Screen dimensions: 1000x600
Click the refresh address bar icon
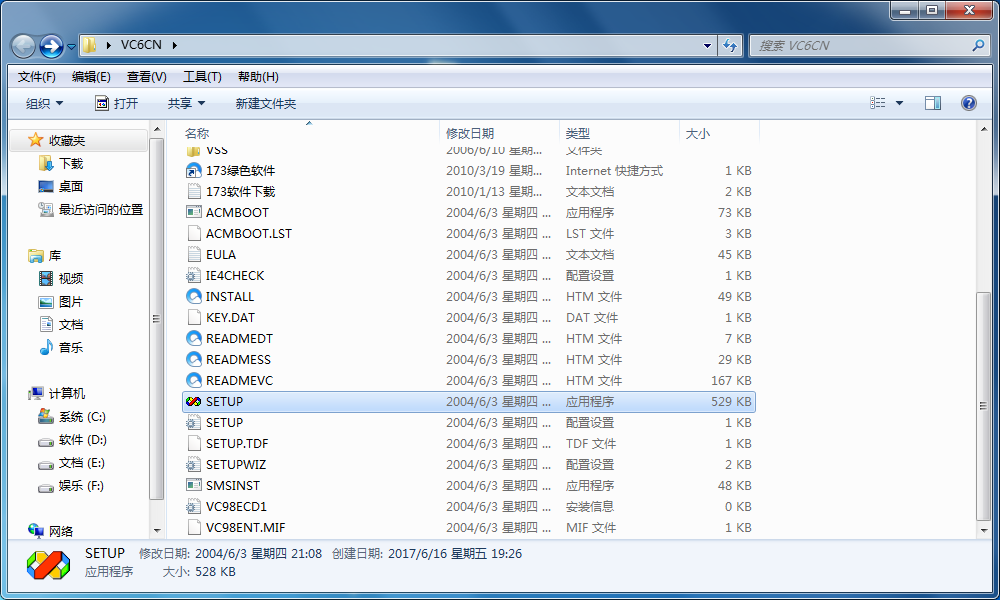pyautogui.click(x=730, y=45)
